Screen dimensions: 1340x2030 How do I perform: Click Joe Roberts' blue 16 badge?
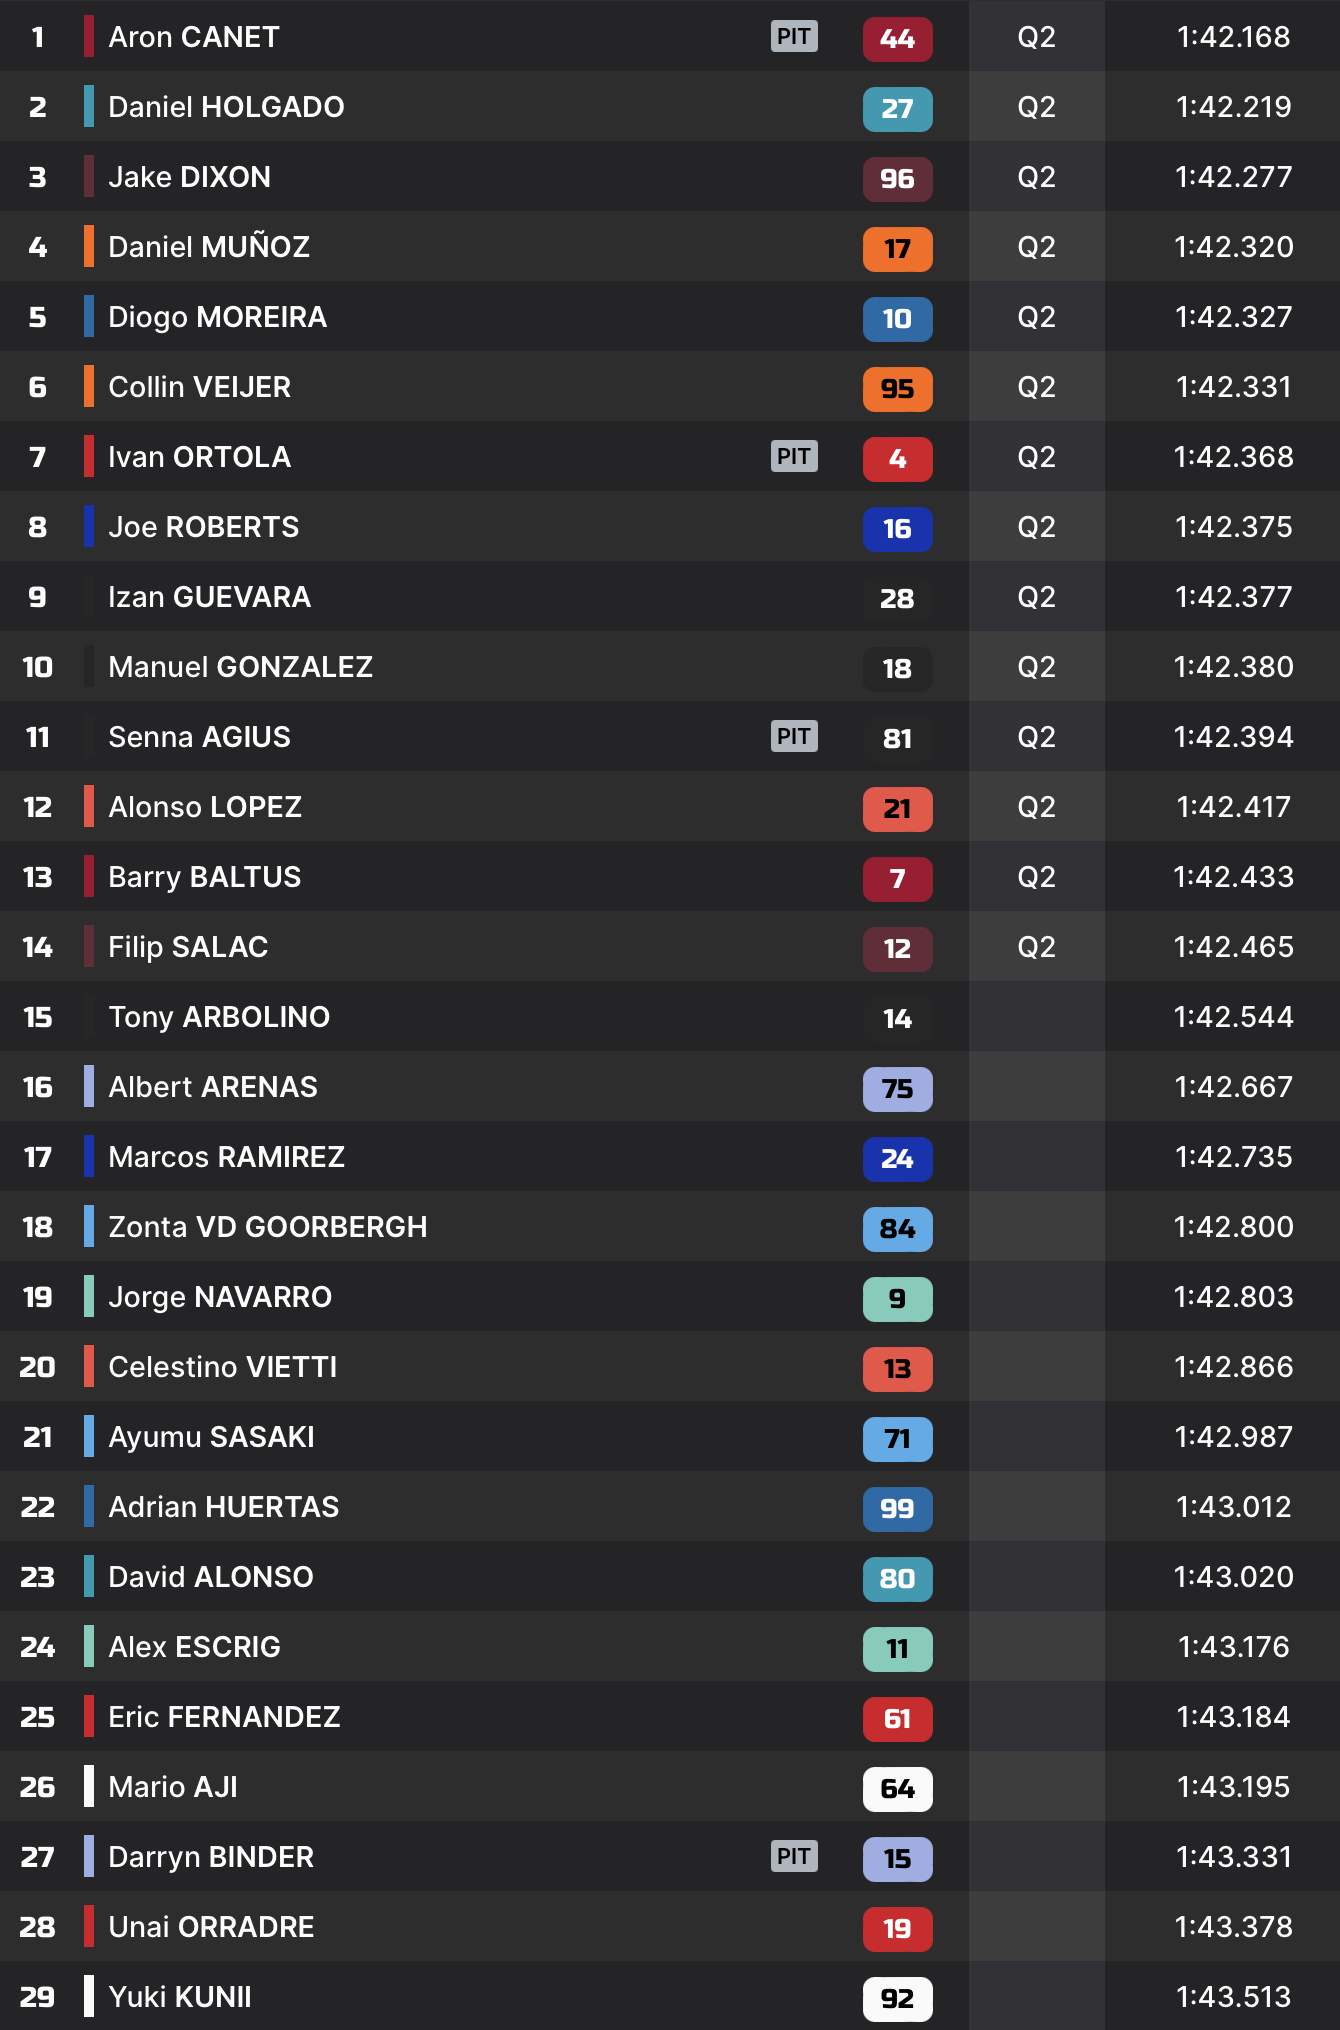pos(897,529)
